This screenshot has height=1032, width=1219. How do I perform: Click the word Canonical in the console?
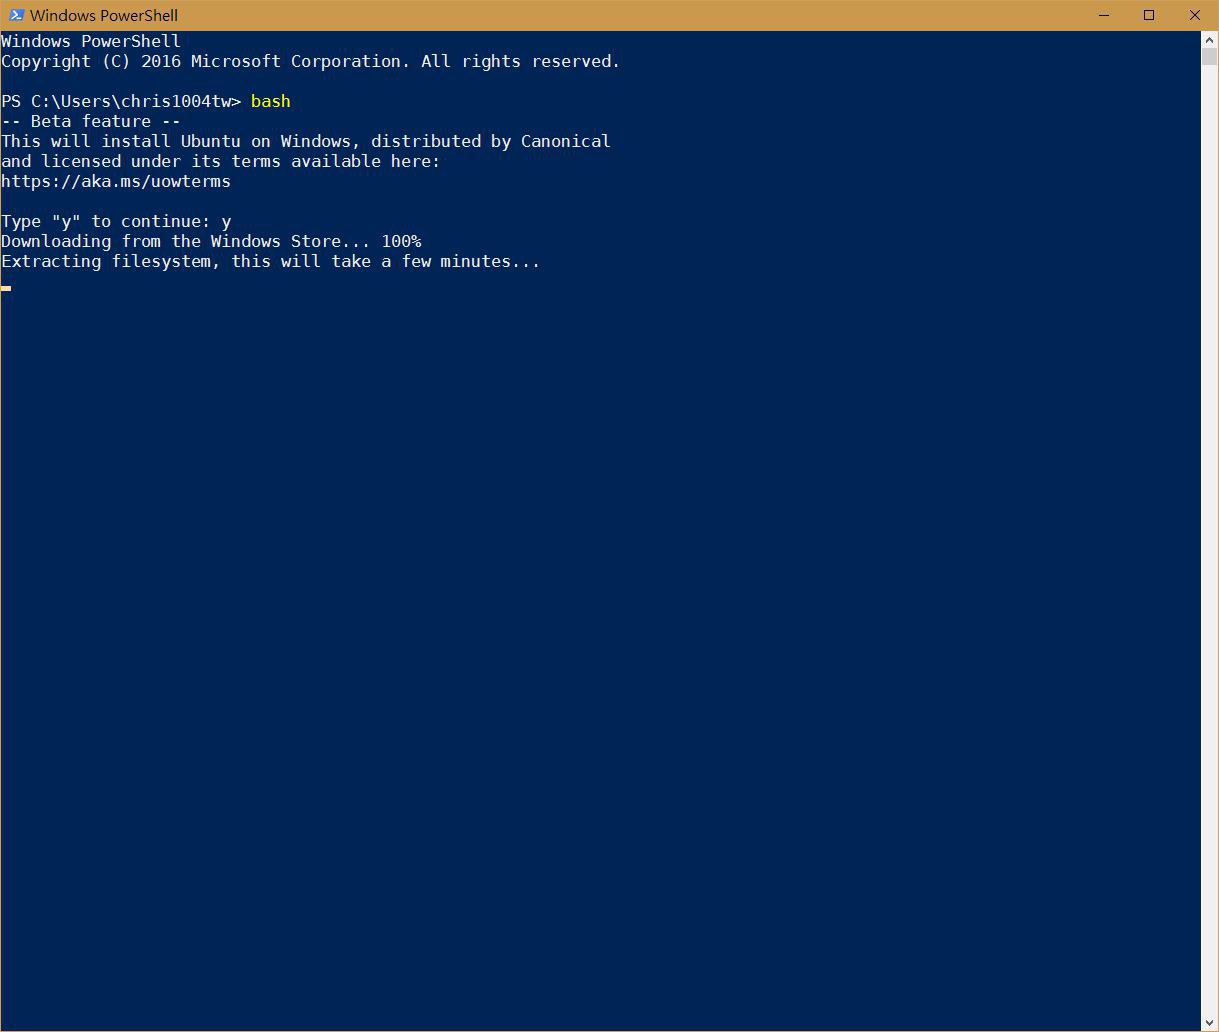pos(566,141)
